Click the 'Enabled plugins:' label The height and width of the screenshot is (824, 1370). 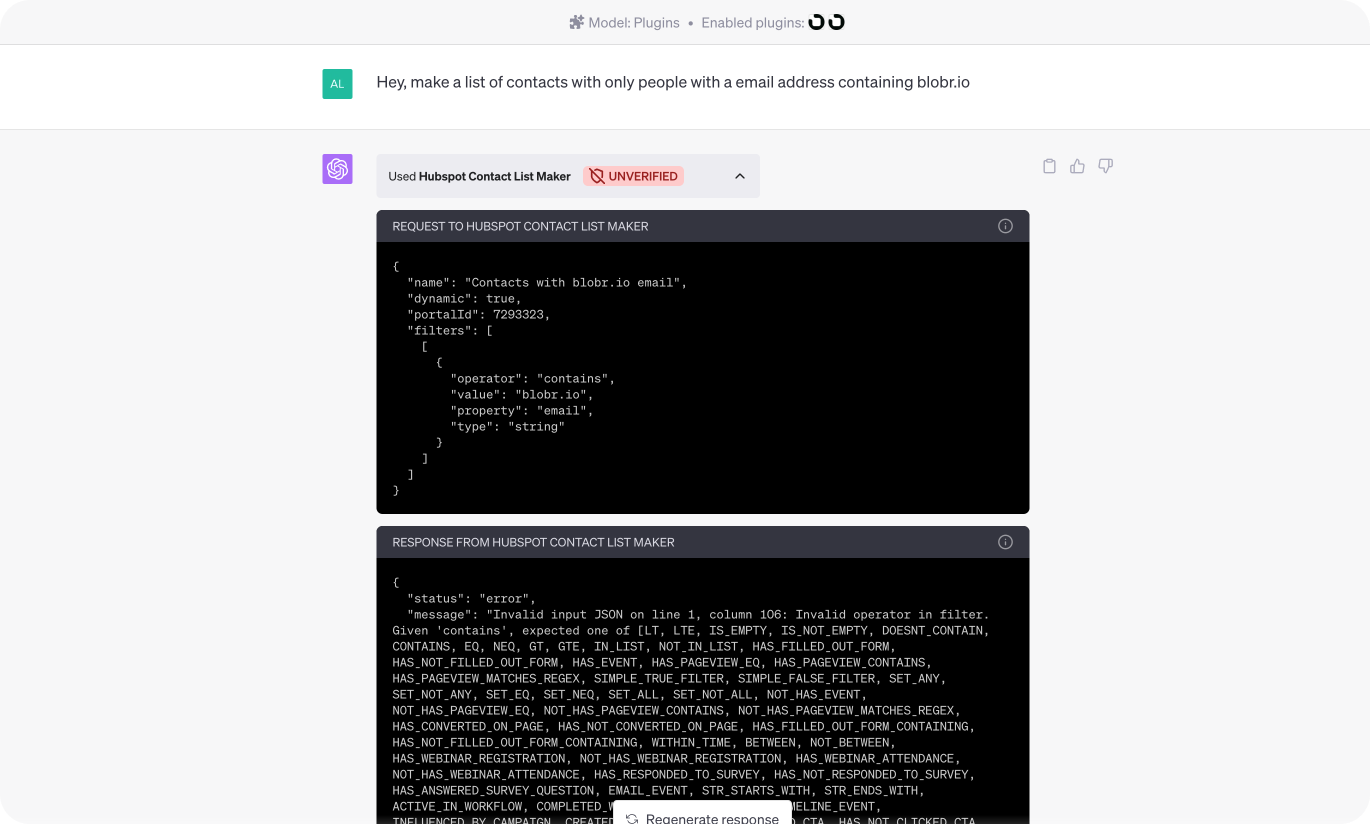[x=752, y=23]
